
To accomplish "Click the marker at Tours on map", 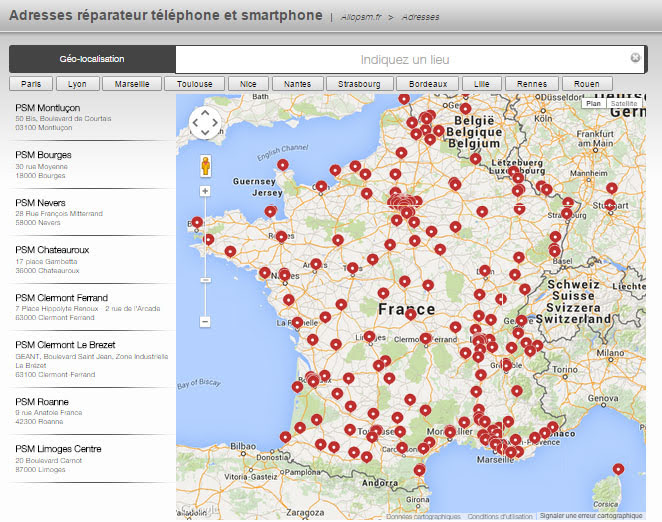I will click(x=353, y=268).
